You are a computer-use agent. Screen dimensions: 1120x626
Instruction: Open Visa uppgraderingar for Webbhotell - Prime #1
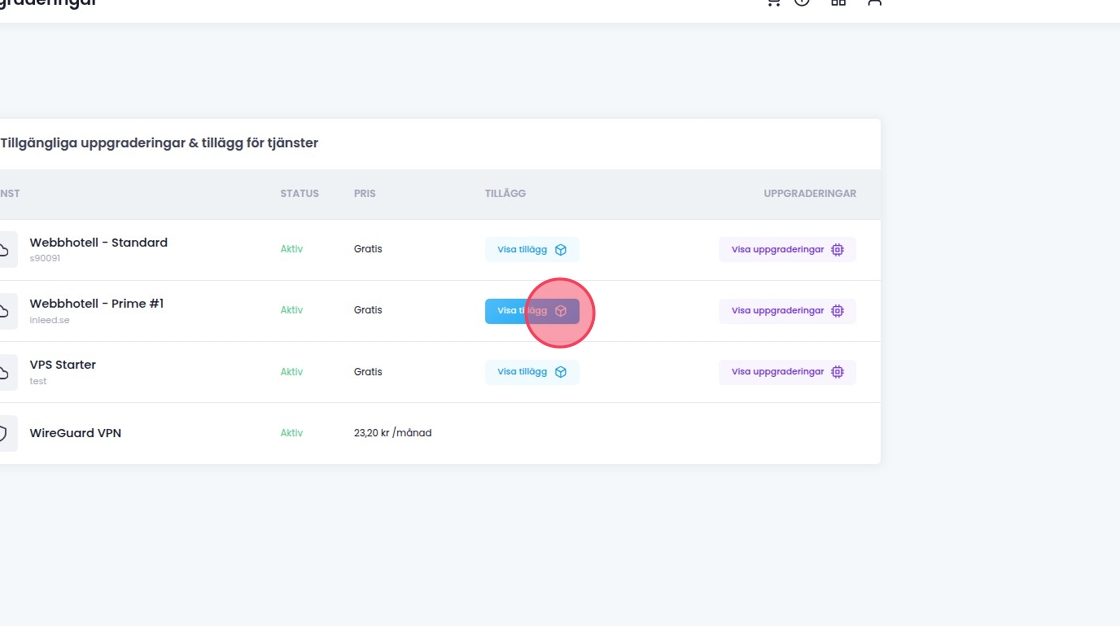click(787, 311)
